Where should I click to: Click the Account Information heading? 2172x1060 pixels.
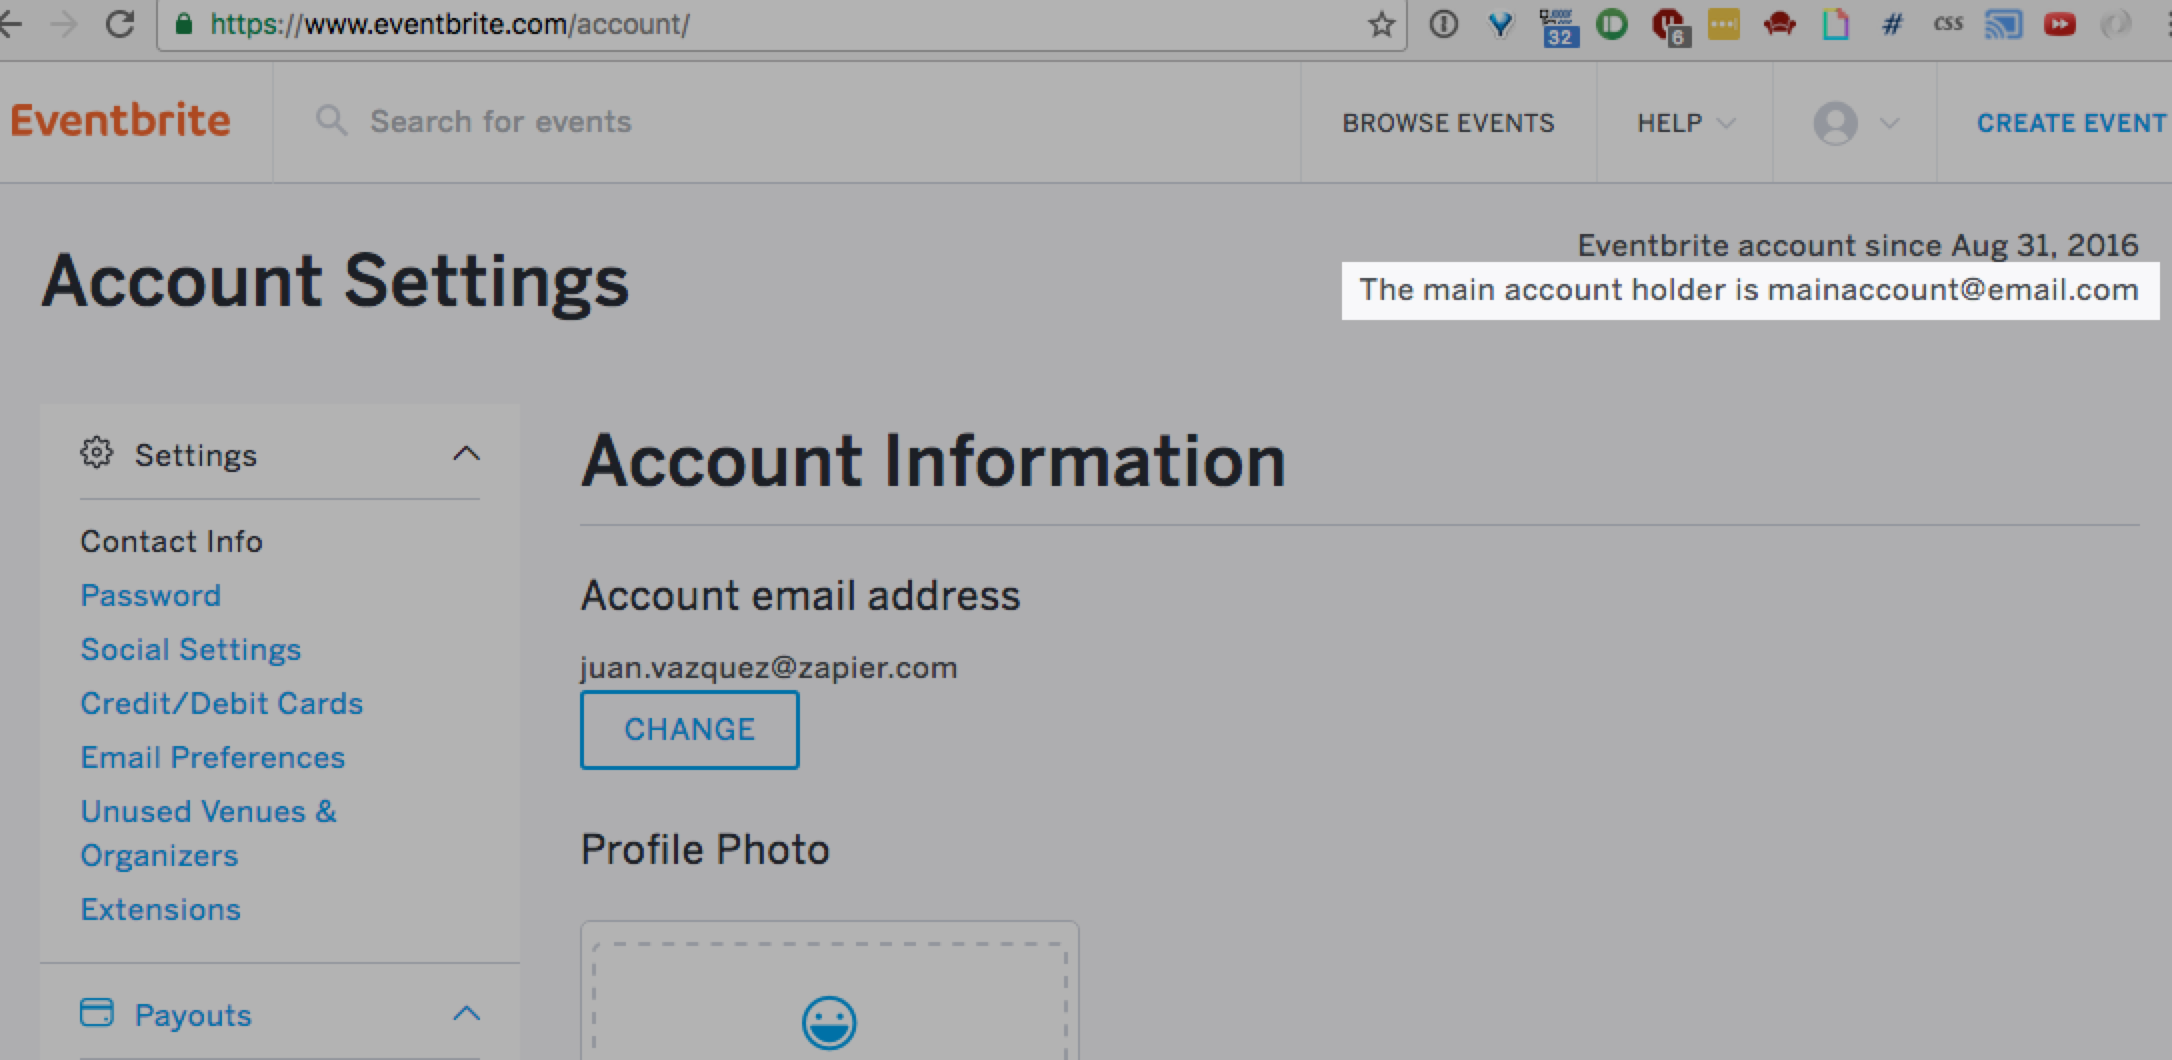[932, 461]
